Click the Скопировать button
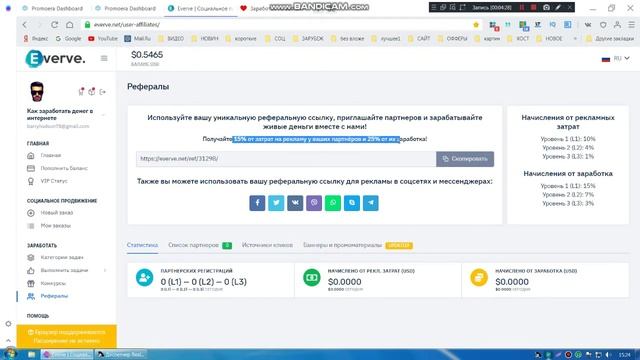 [x=465, y=159]
